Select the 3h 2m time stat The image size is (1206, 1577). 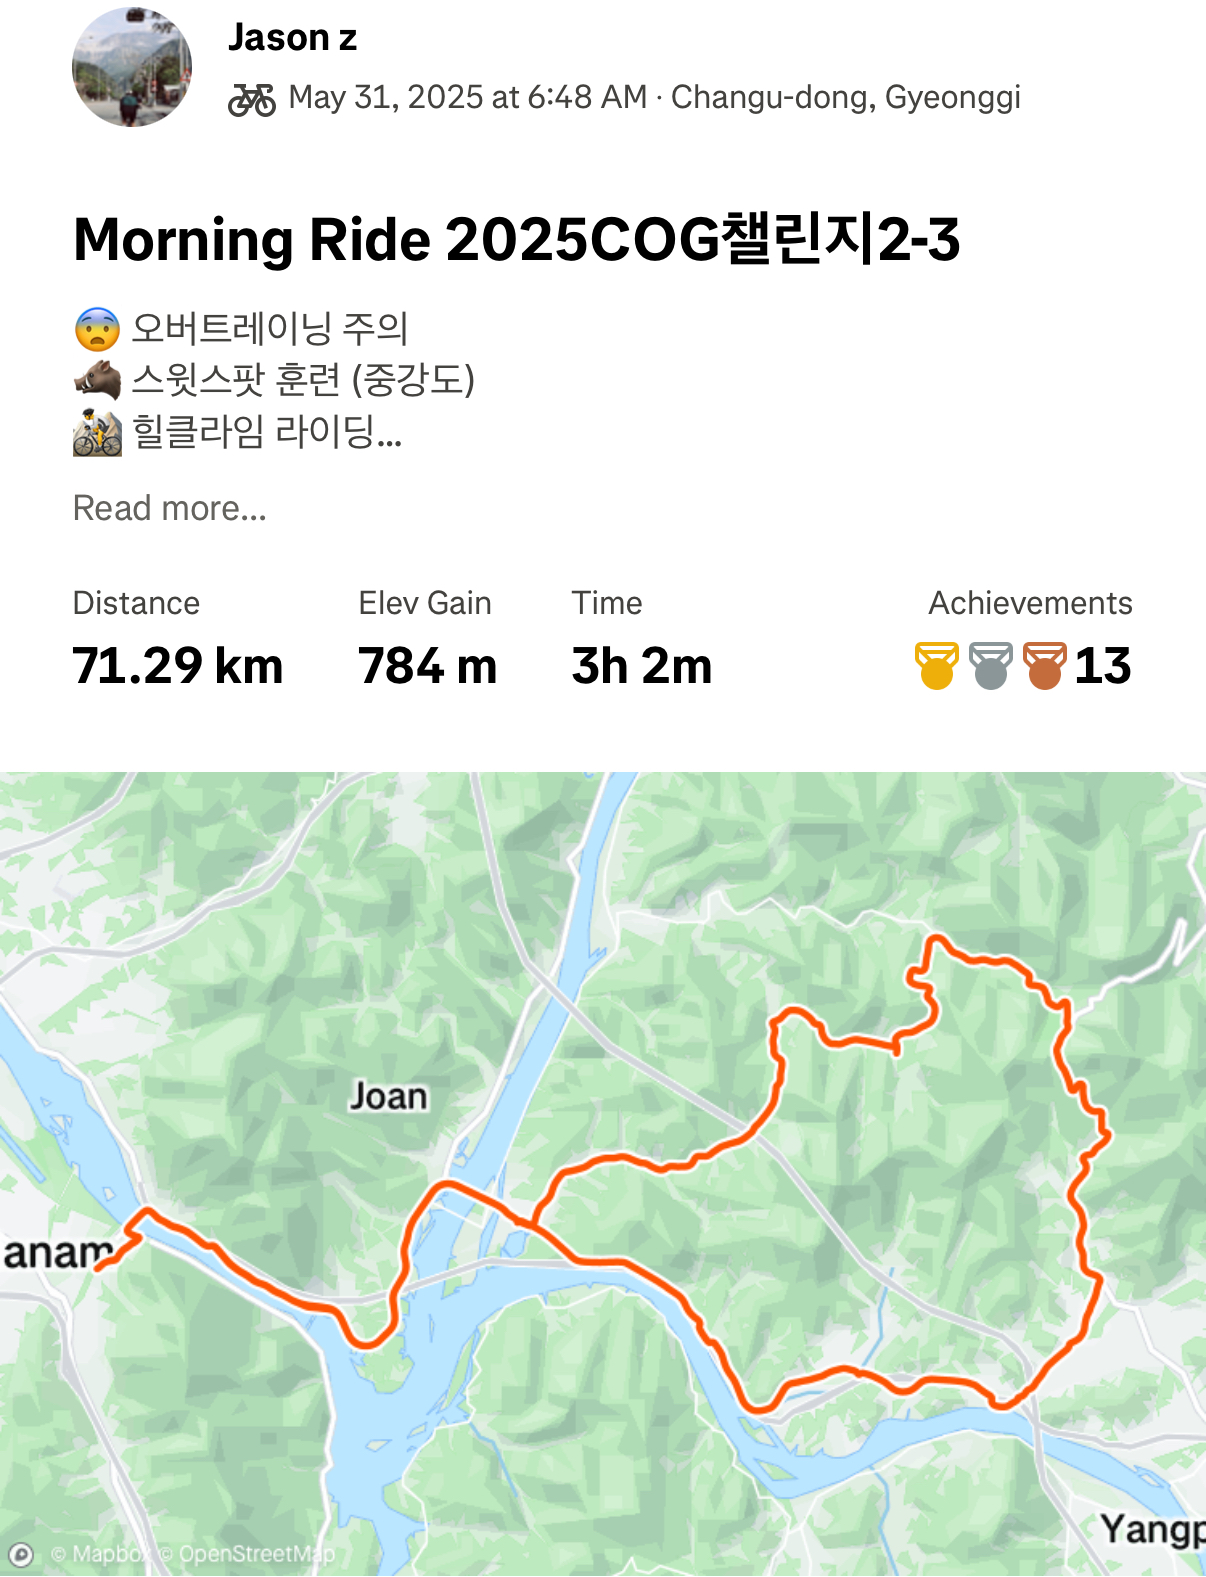642,666
